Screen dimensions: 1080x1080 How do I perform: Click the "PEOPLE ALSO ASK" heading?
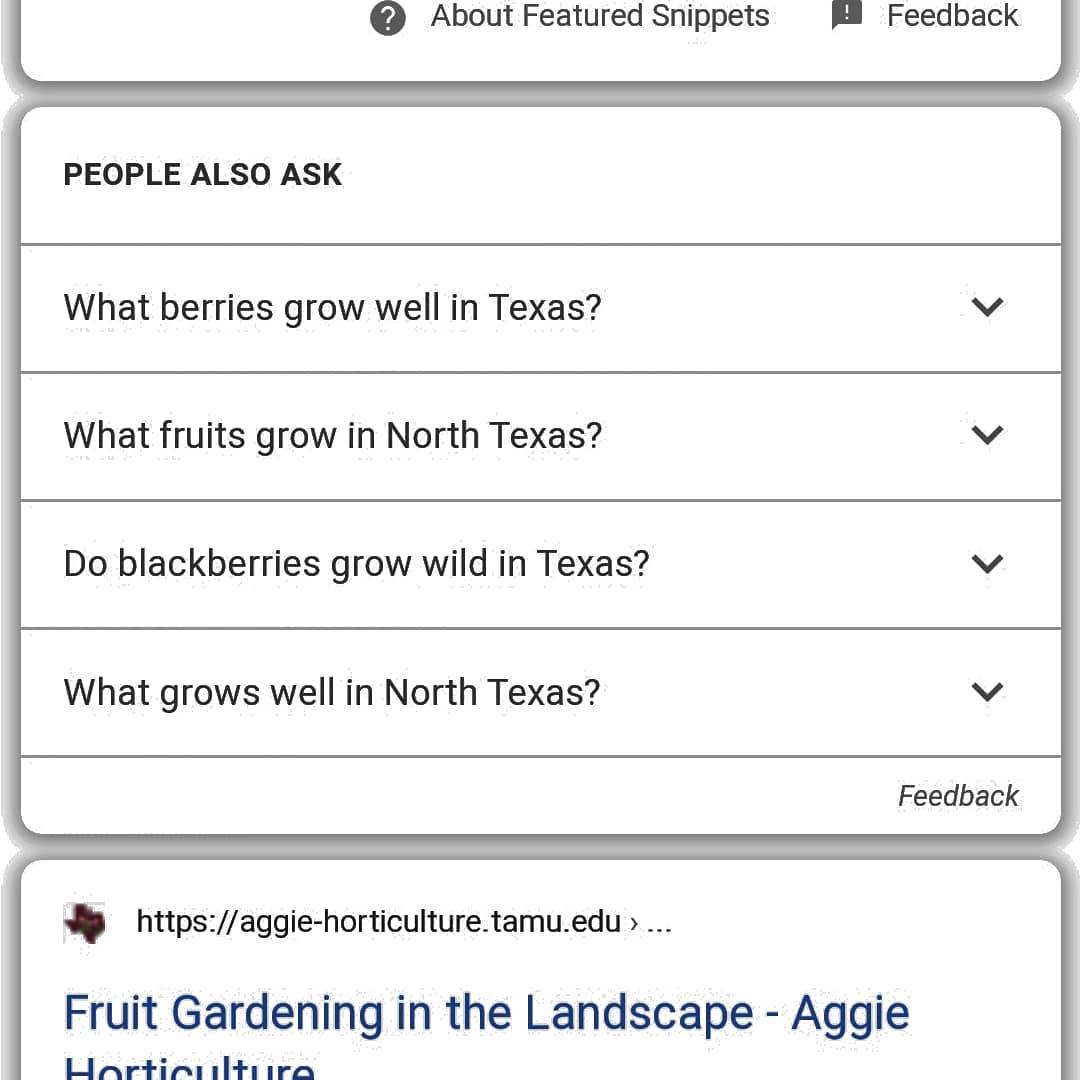tap(203, 175)
